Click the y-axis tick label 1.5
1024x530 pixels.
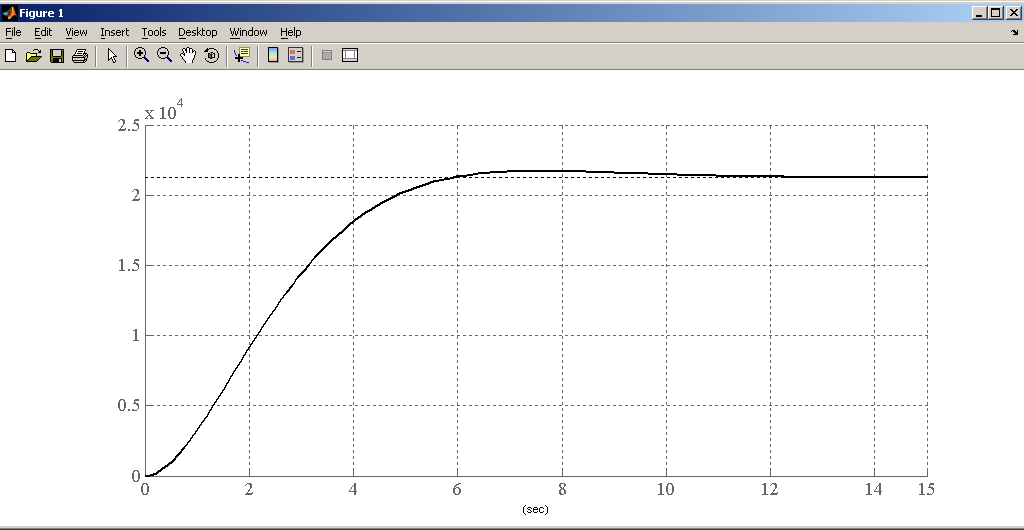(x=128, y=266)
